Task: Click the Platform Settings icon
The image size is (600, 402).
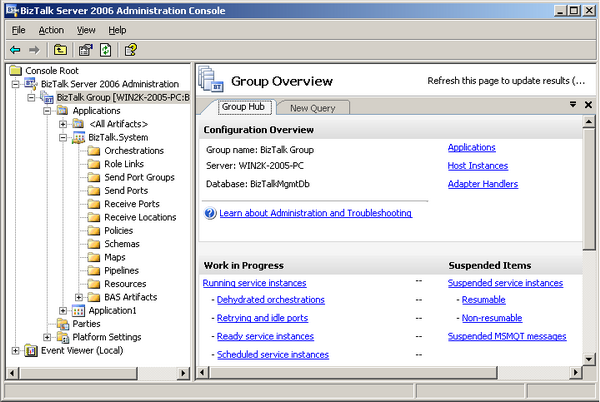Action: [x=63, y=337]
